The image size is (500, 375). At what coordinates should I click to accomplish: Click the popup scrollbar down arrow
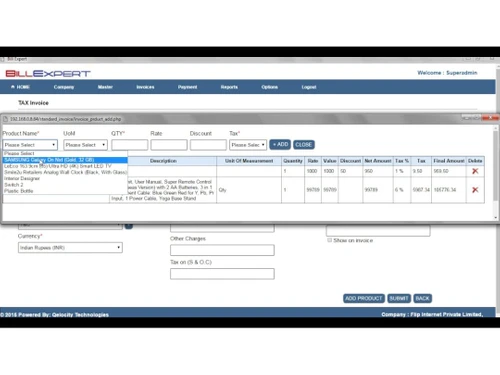(x=496, y=217)
